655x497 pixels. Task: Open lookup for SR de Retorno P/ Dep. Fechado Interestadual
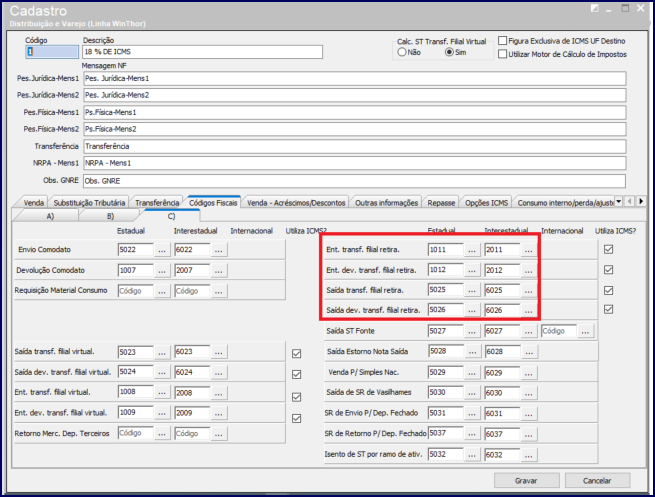[528, 434]
